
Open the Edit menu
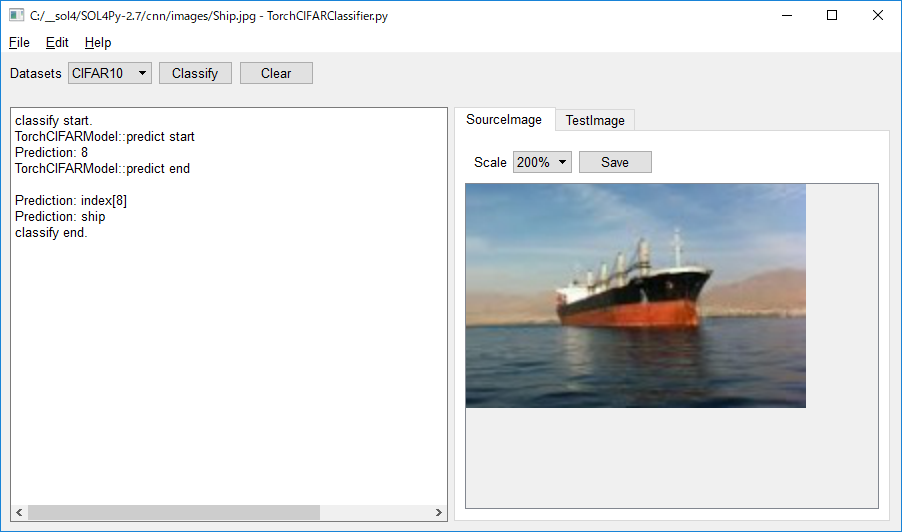point(57,43)
